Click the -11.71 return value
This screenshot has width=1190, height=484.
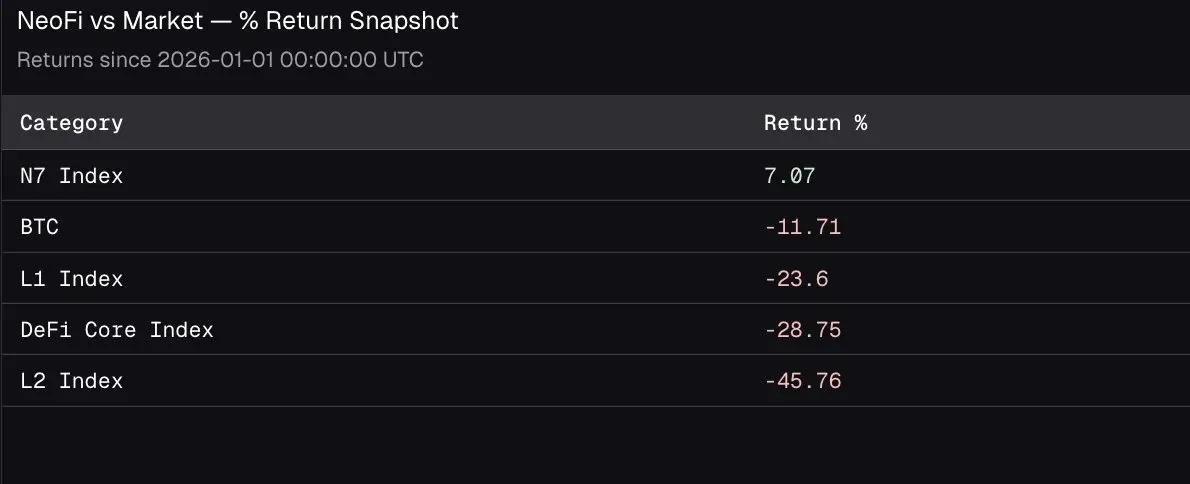802,227
